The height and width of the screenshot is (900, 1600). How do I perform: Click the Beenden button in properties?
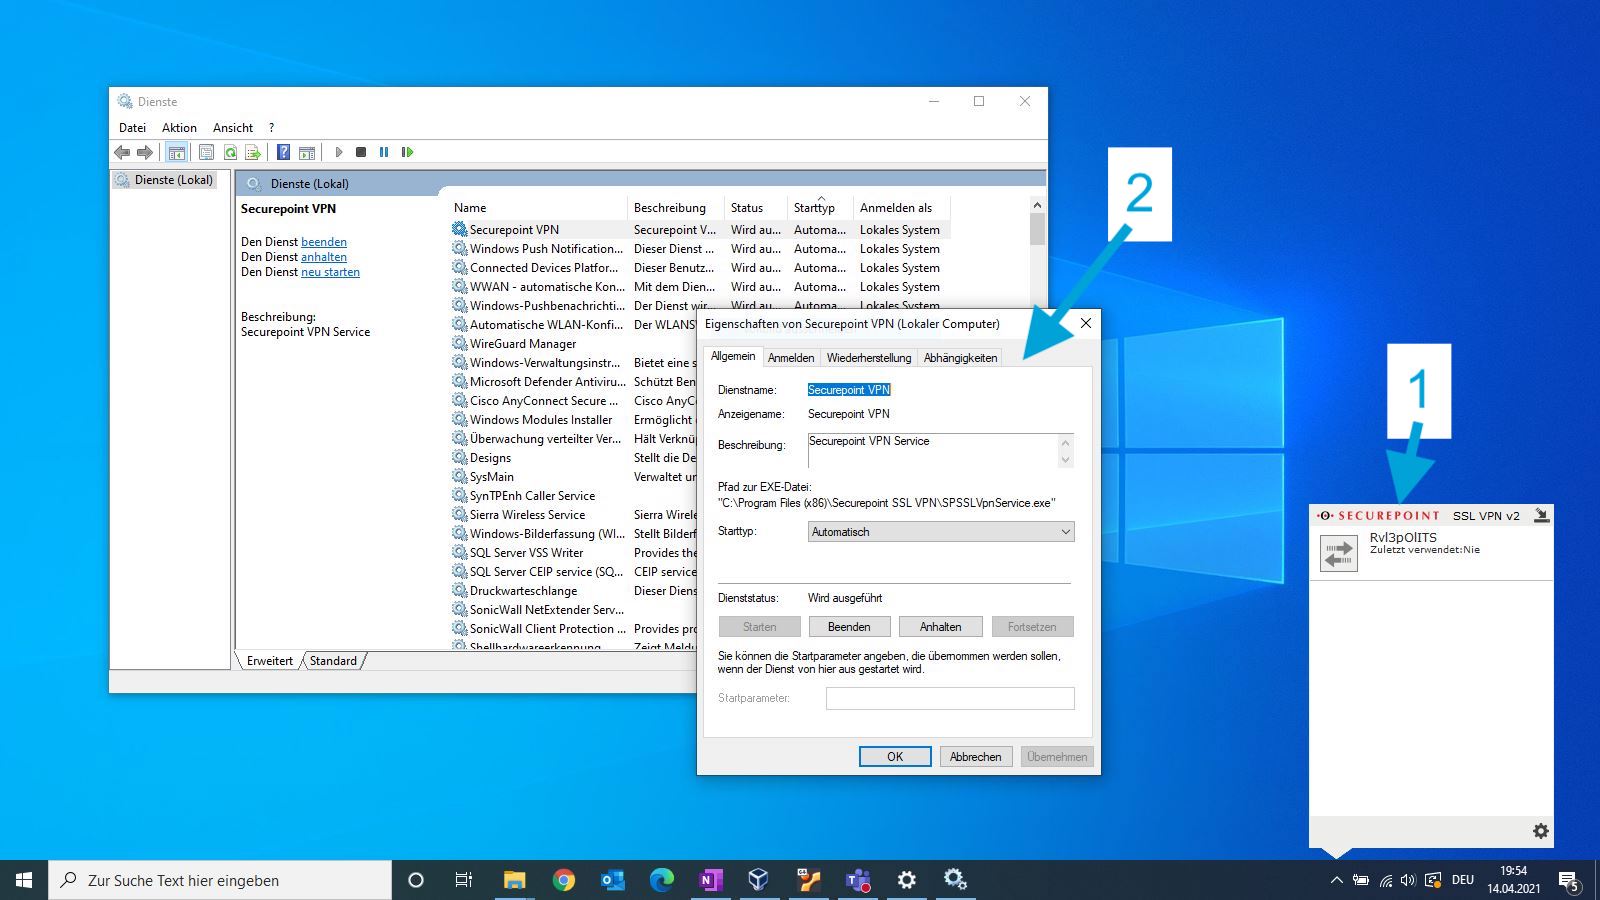[x=848, y=627]
